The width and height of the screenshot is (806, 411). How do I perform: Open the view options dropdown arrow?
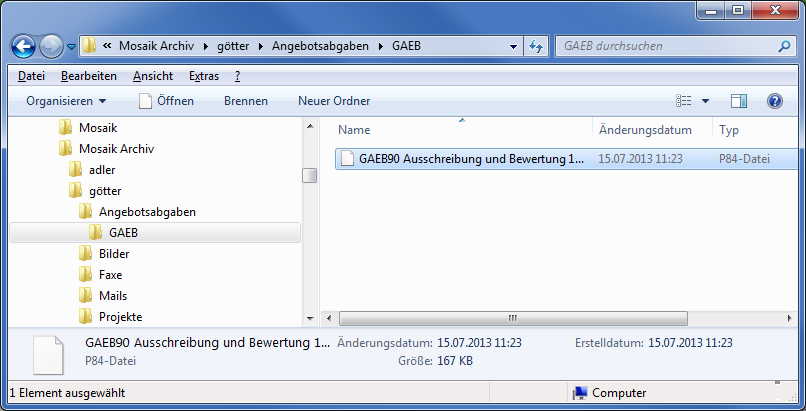click(705, 101)
